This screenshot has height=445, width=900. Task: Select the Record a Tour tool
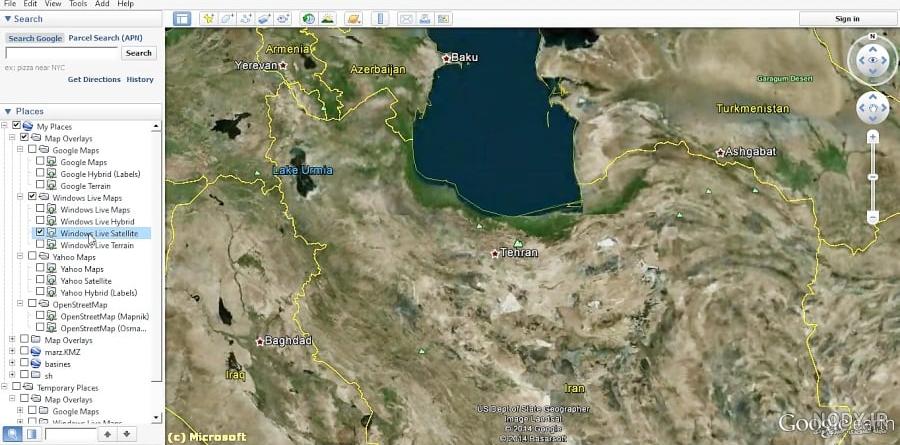[x=283, y=18]
